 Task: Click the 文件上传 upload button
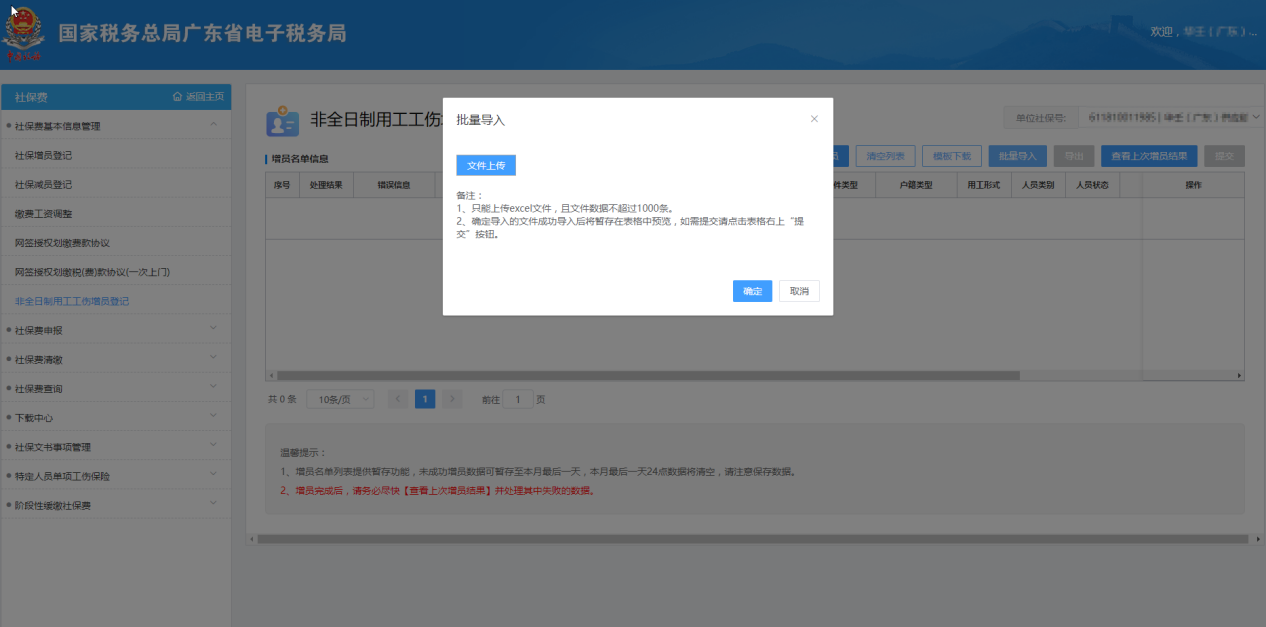[x=486, y=166]
